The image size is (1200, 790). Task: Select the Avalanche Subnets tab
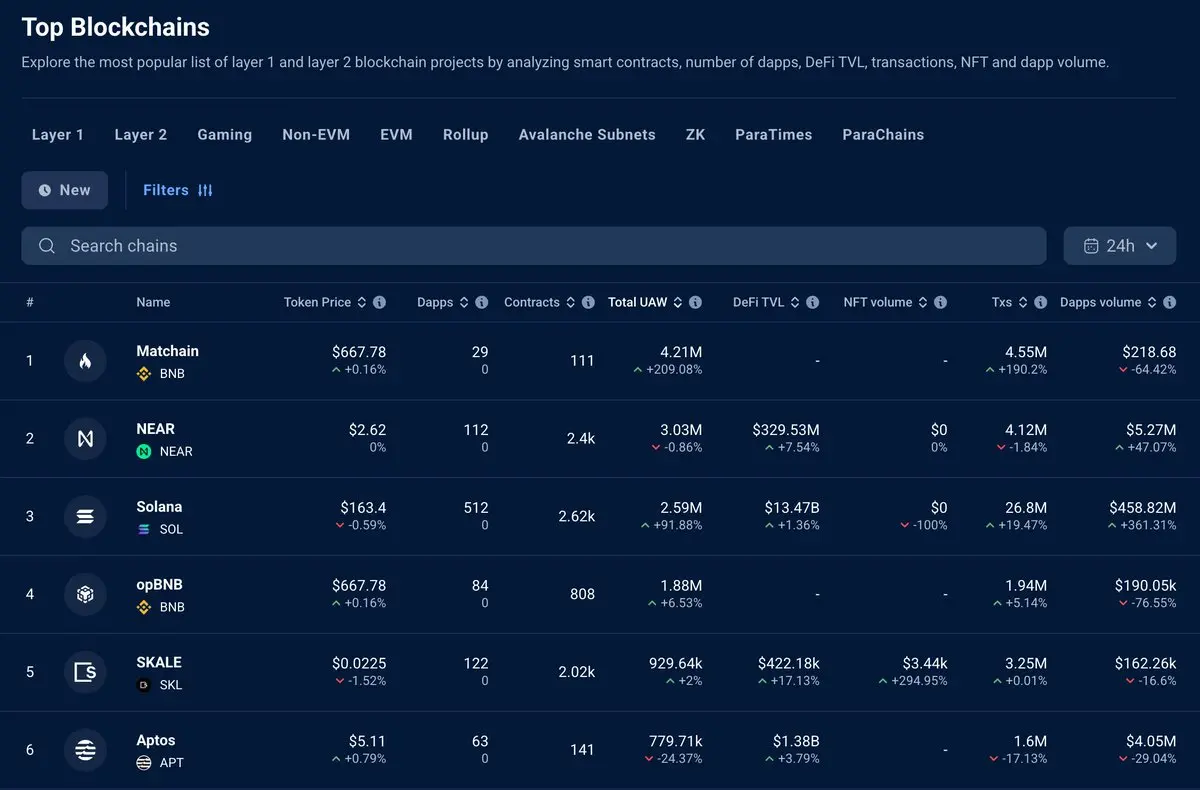[x=587, y=135]
